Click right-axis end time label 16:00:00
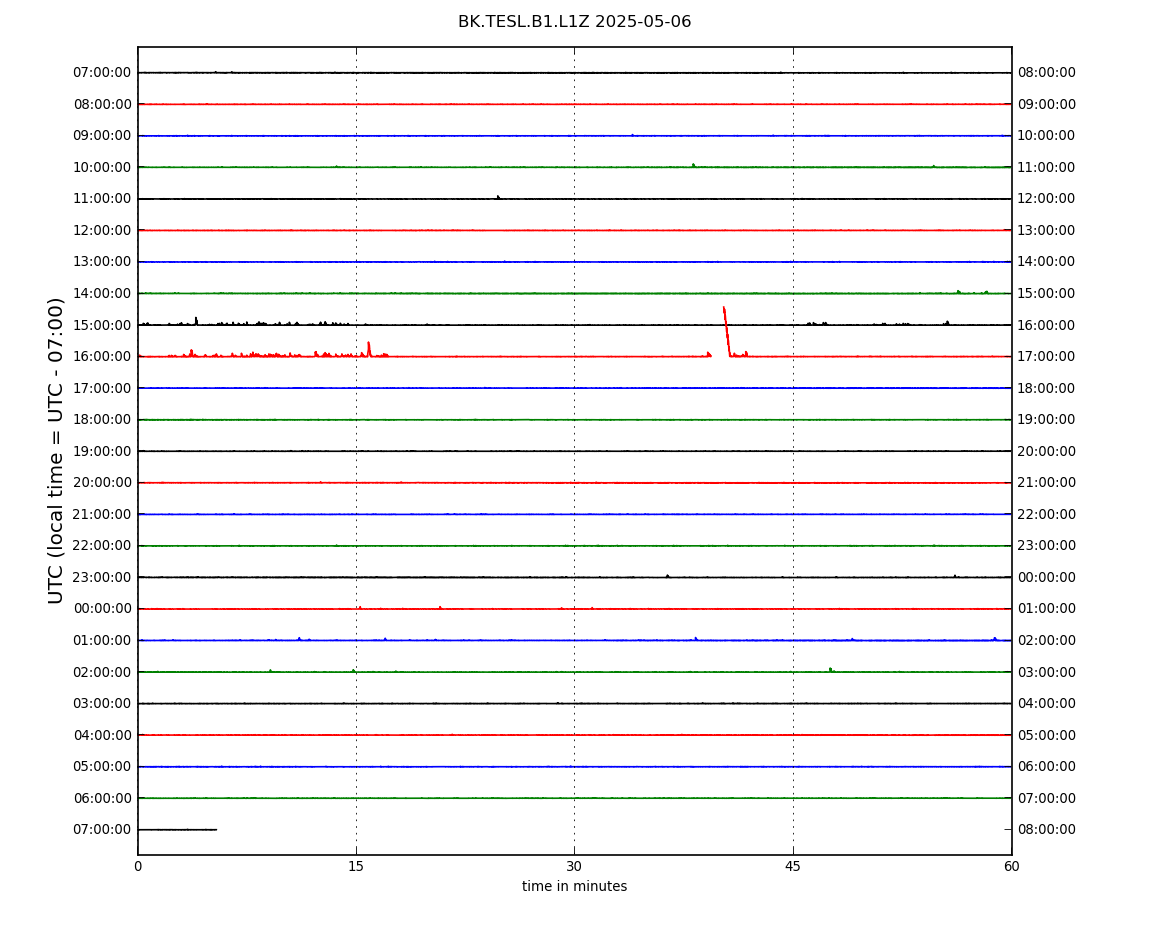This screenshot has height=950, width=1150. [1047, 325]
